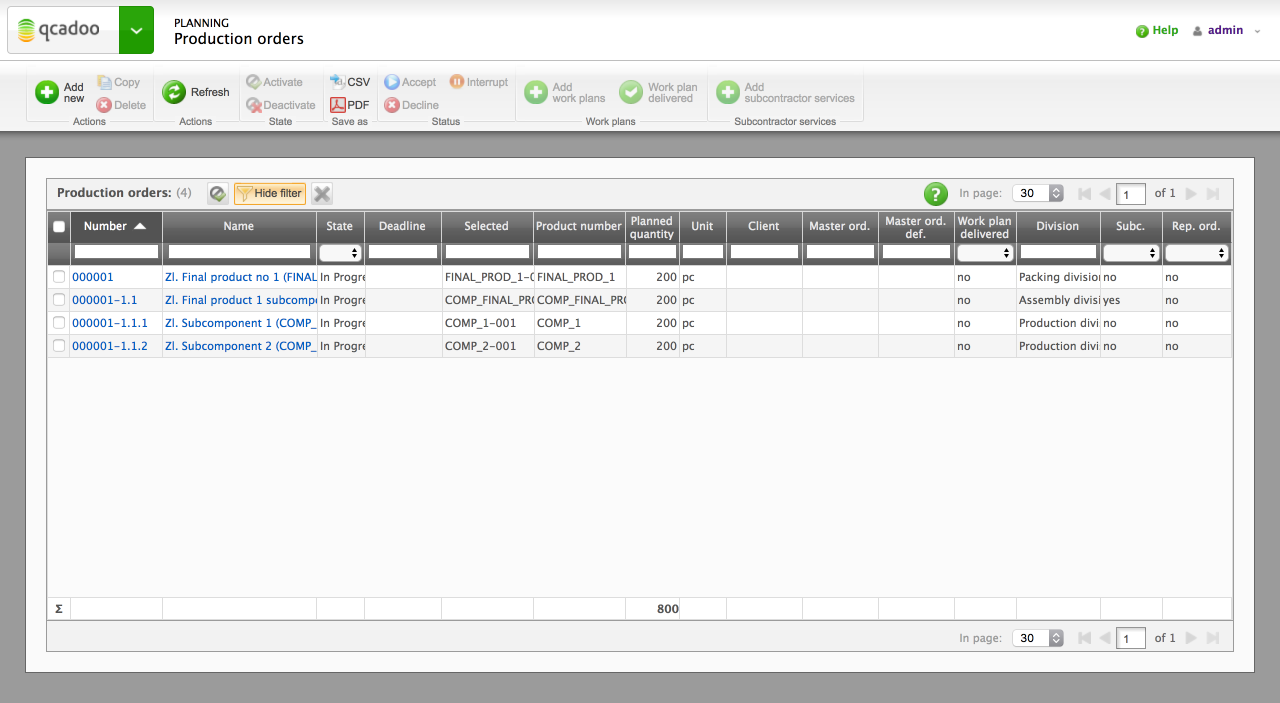The width and height of the screenshot is (1280, 703).
Task: Accept the selected order
Action: pos(410,81)
